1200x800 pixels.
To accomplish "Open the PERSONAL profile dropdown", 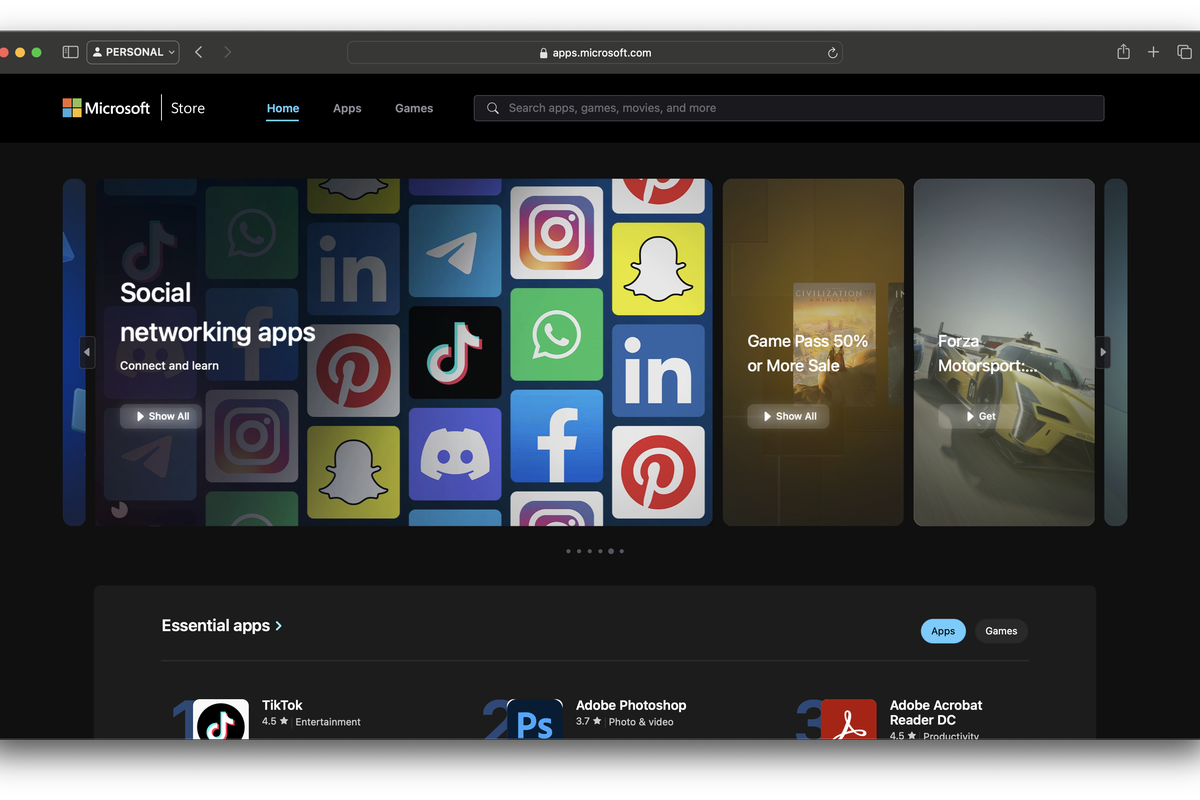I will pos(132,51).
